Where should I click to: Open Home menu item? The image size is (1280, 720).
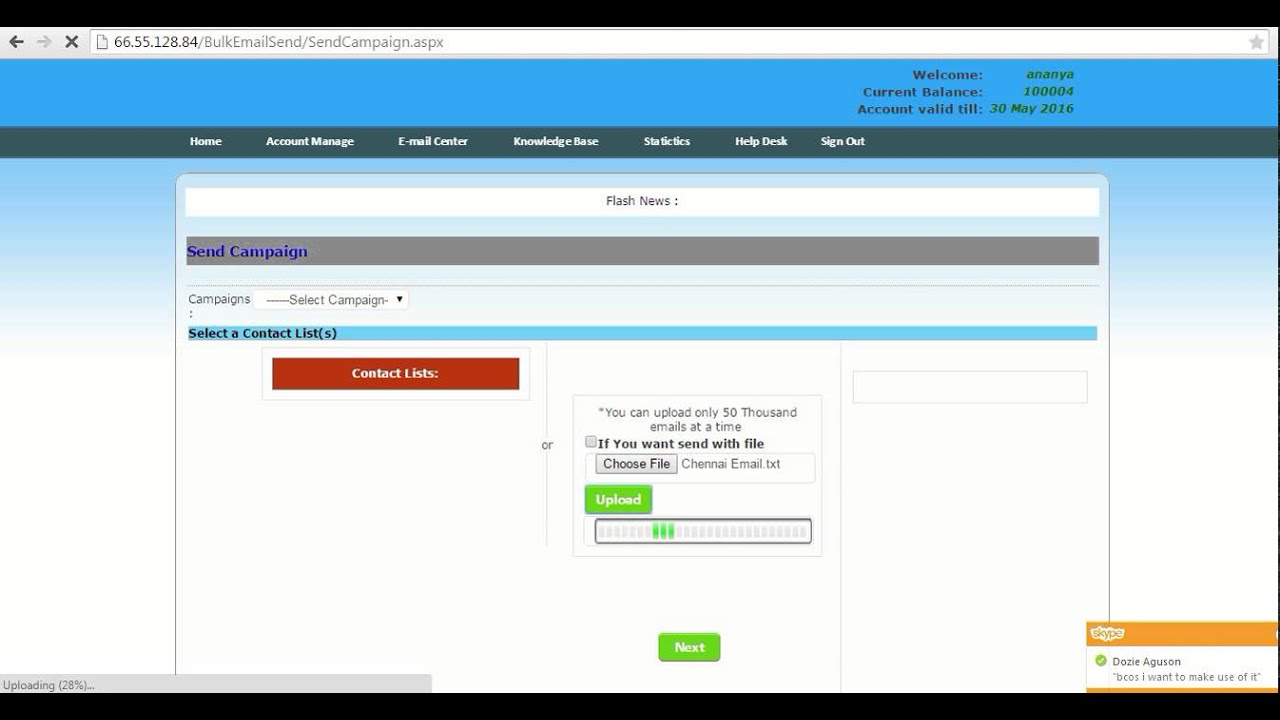click(206, 141)
